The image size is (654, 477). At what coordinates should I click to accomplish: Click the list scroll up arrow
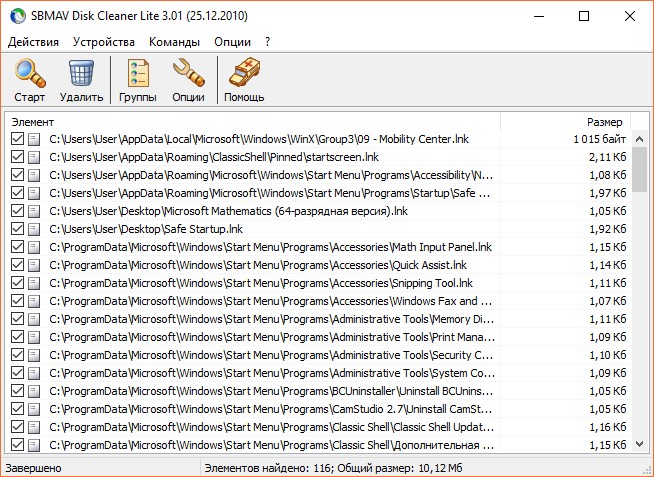[x=639, y=139]
